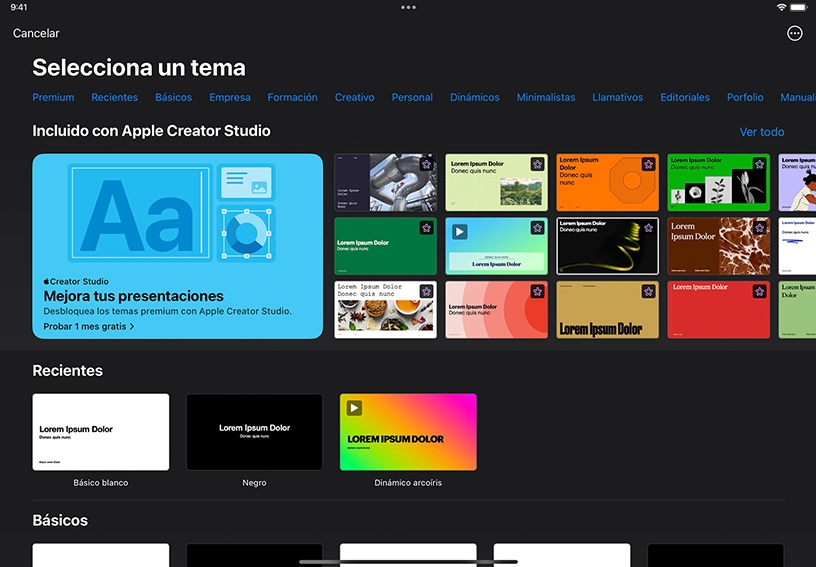This screenshot has width=816, height=567.
Task: Tap the three-dot multitasking indicator
Action: [x=408, y=7]
